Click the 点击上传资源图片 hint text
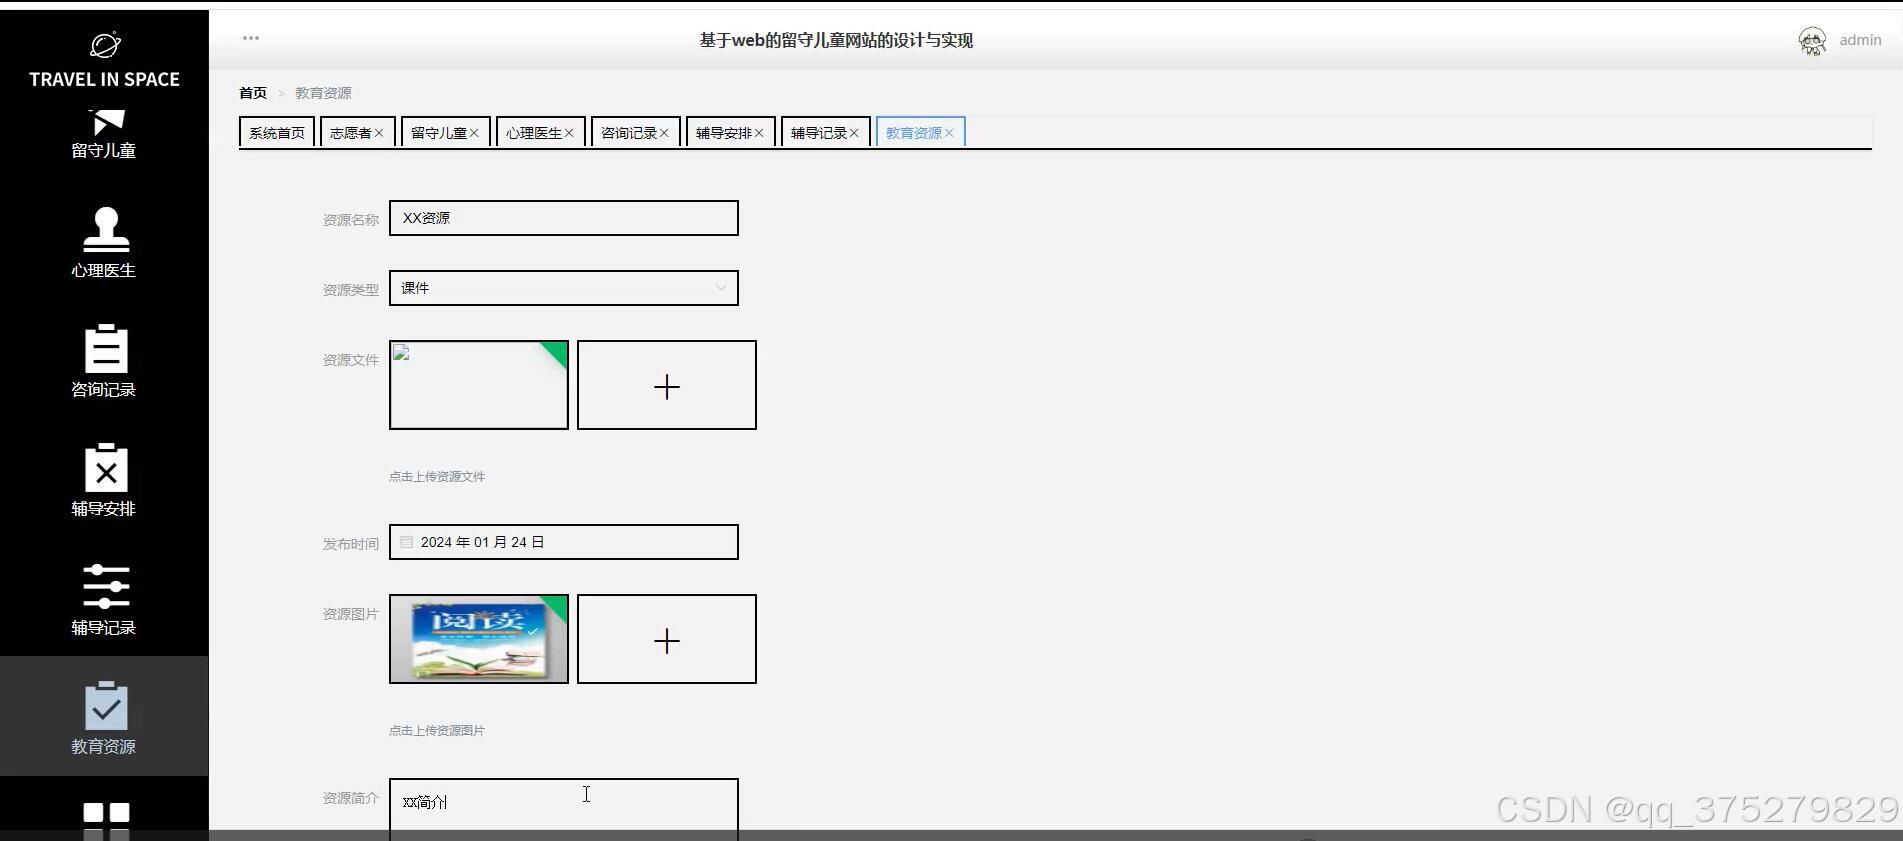Viewport: 1903px width, 841px height. click(437, 731)
